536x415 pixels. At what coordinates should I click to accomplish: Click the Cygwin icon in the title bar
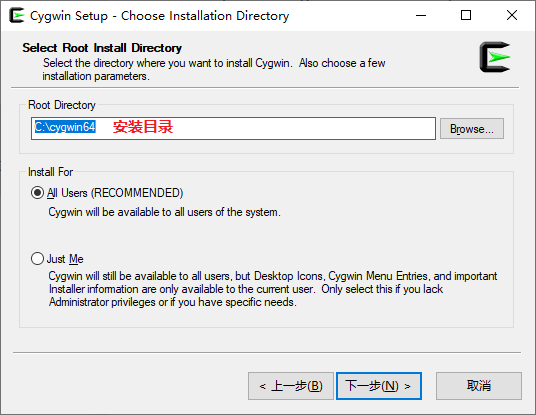(16, 16)
